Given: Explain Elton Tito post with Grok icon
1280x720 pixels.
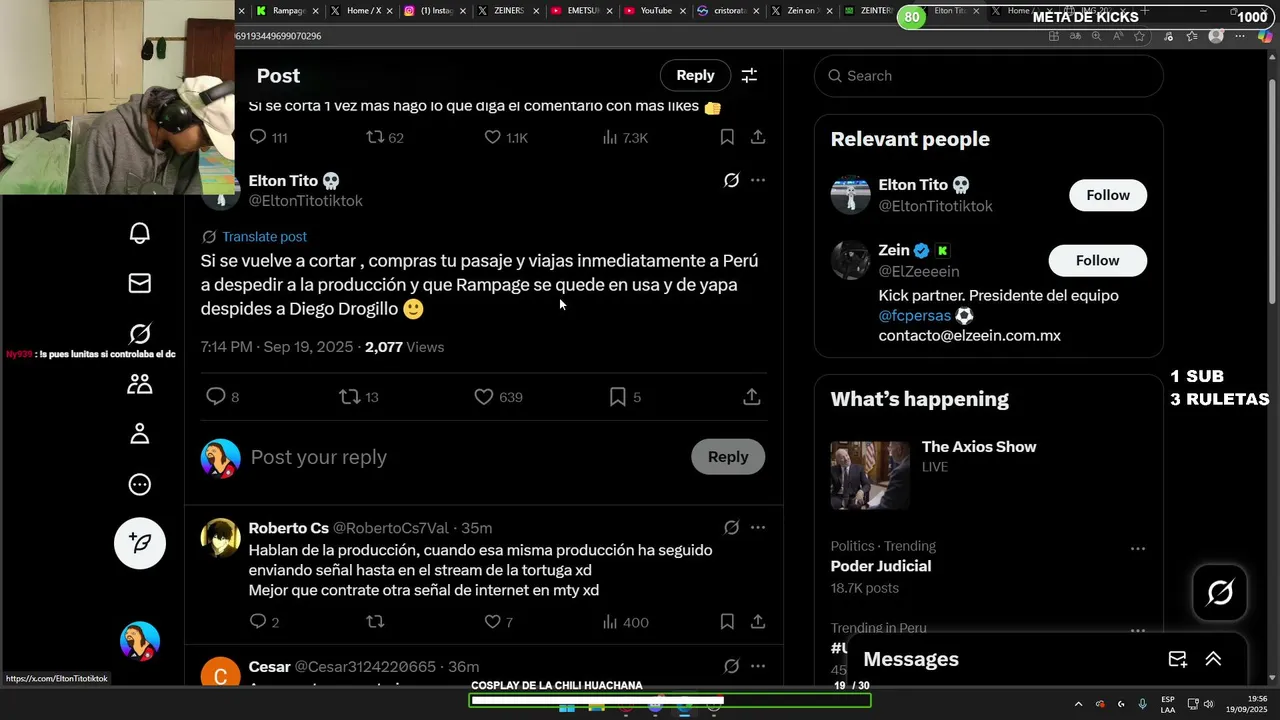Looking at the screenshot, I should pyautogui.click(x=731, y=180).
